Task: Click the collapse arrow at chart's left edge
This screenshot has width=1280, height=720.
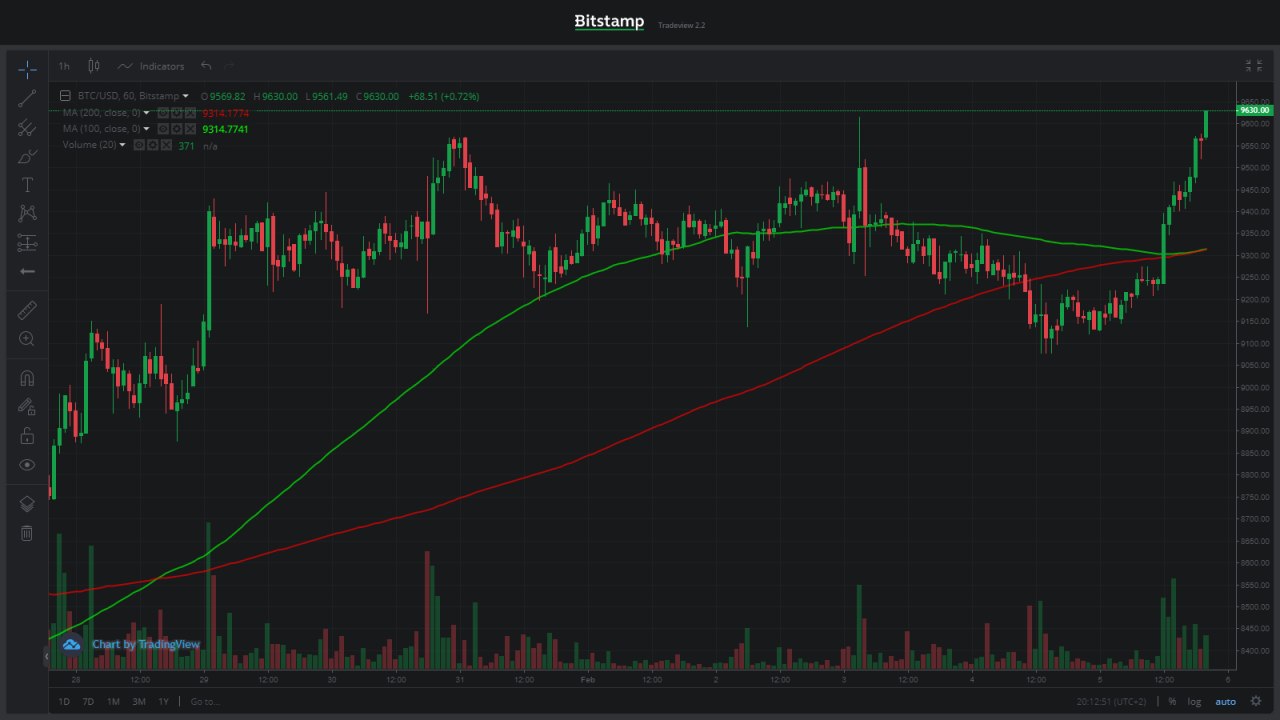Action: pos(45,656)
